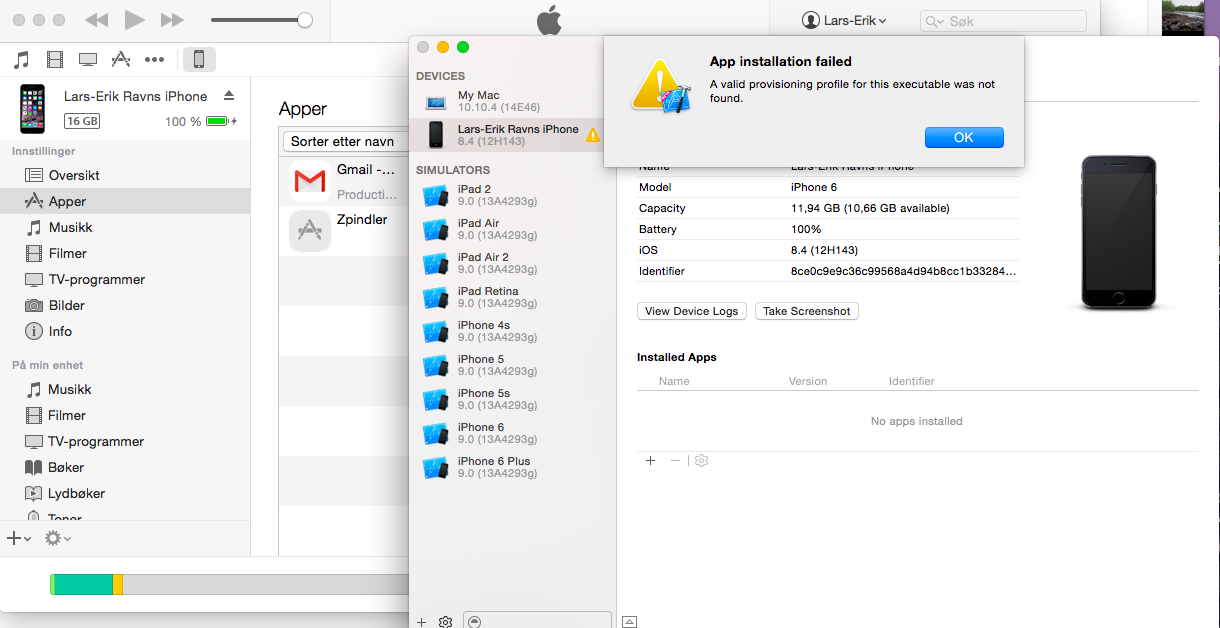1220x628 pixels.
Task: Open Bøker in iTunes sidebar
Action: tap(125, 467)
